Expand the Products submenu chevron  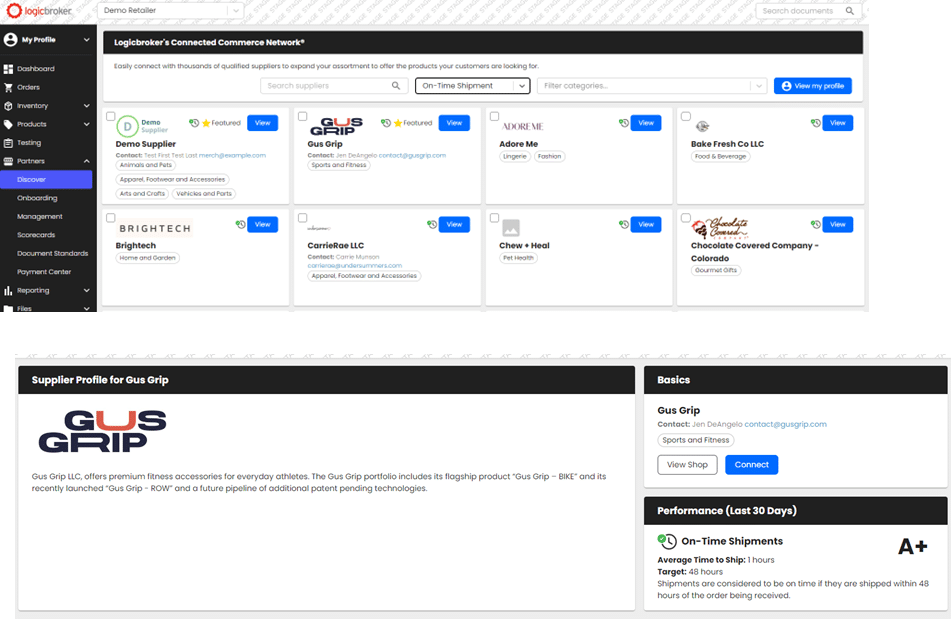[87, 124]
